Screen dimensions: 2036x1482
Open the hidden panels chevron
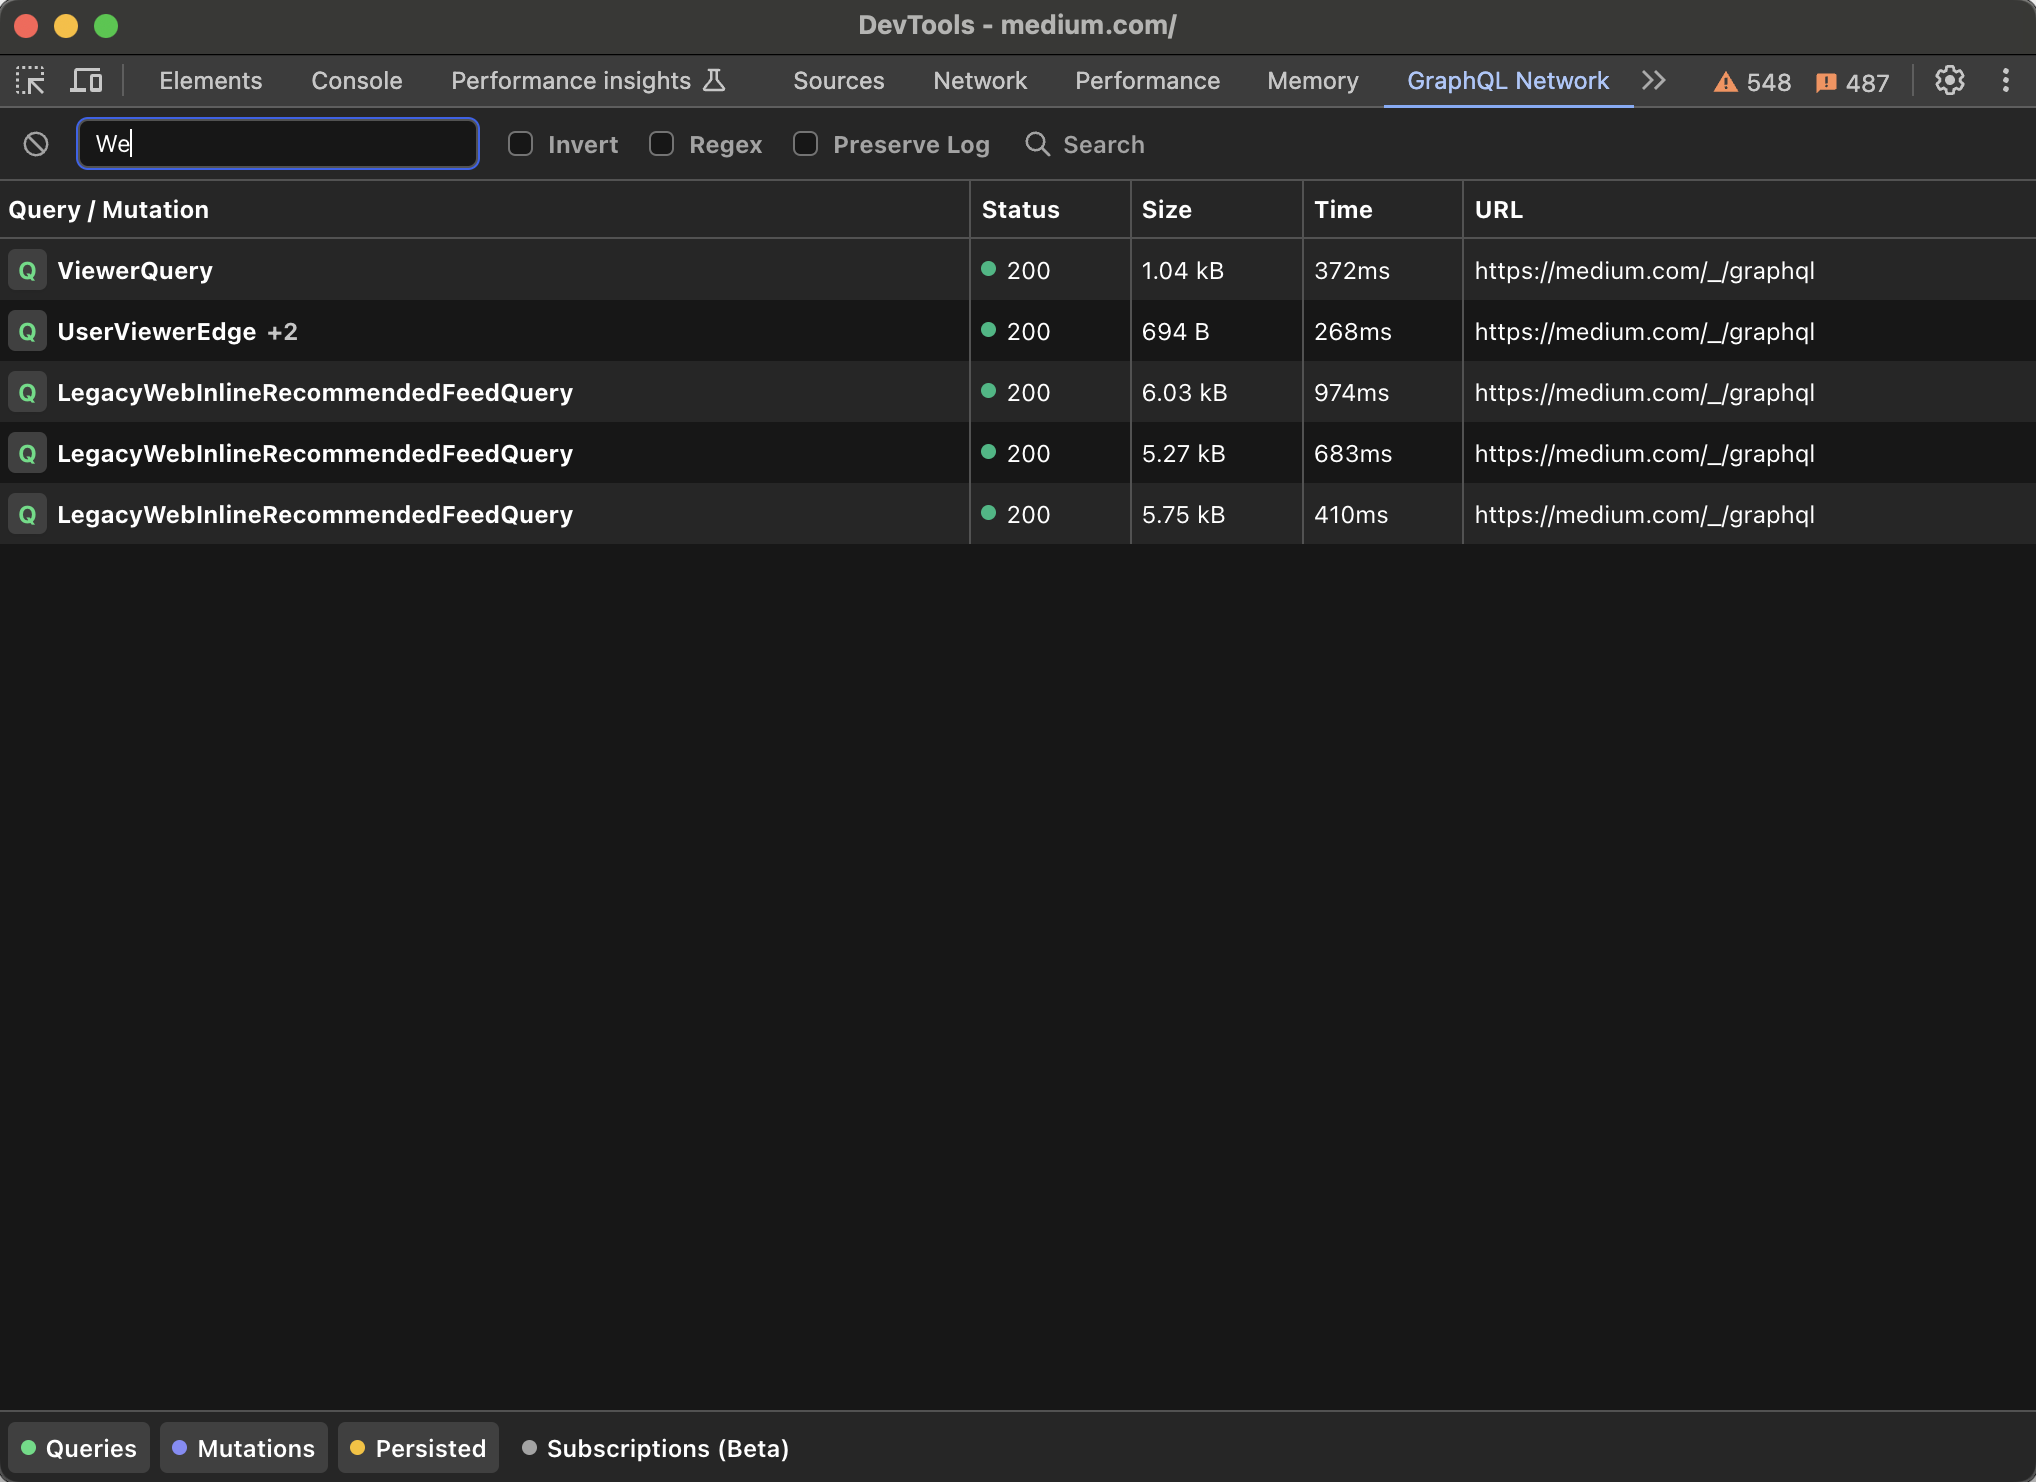coord(1654,81)
